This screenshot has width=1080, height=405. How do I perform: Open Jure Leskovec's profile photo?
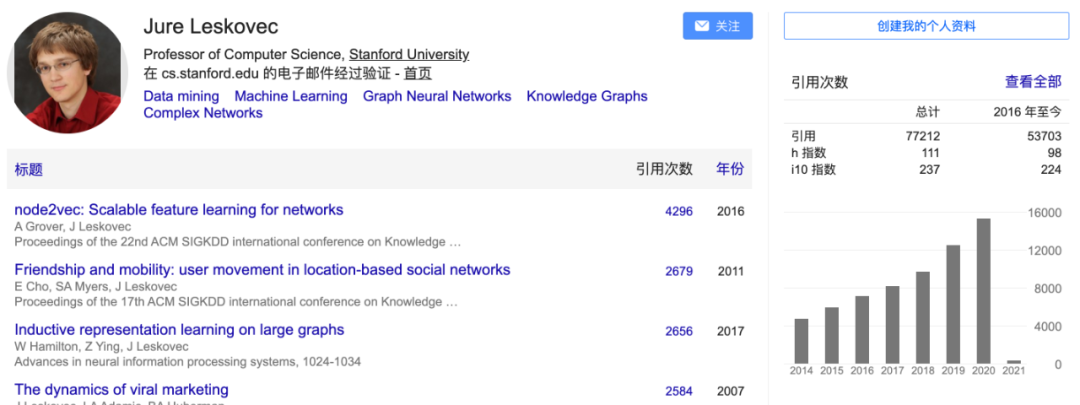point(65,70)
